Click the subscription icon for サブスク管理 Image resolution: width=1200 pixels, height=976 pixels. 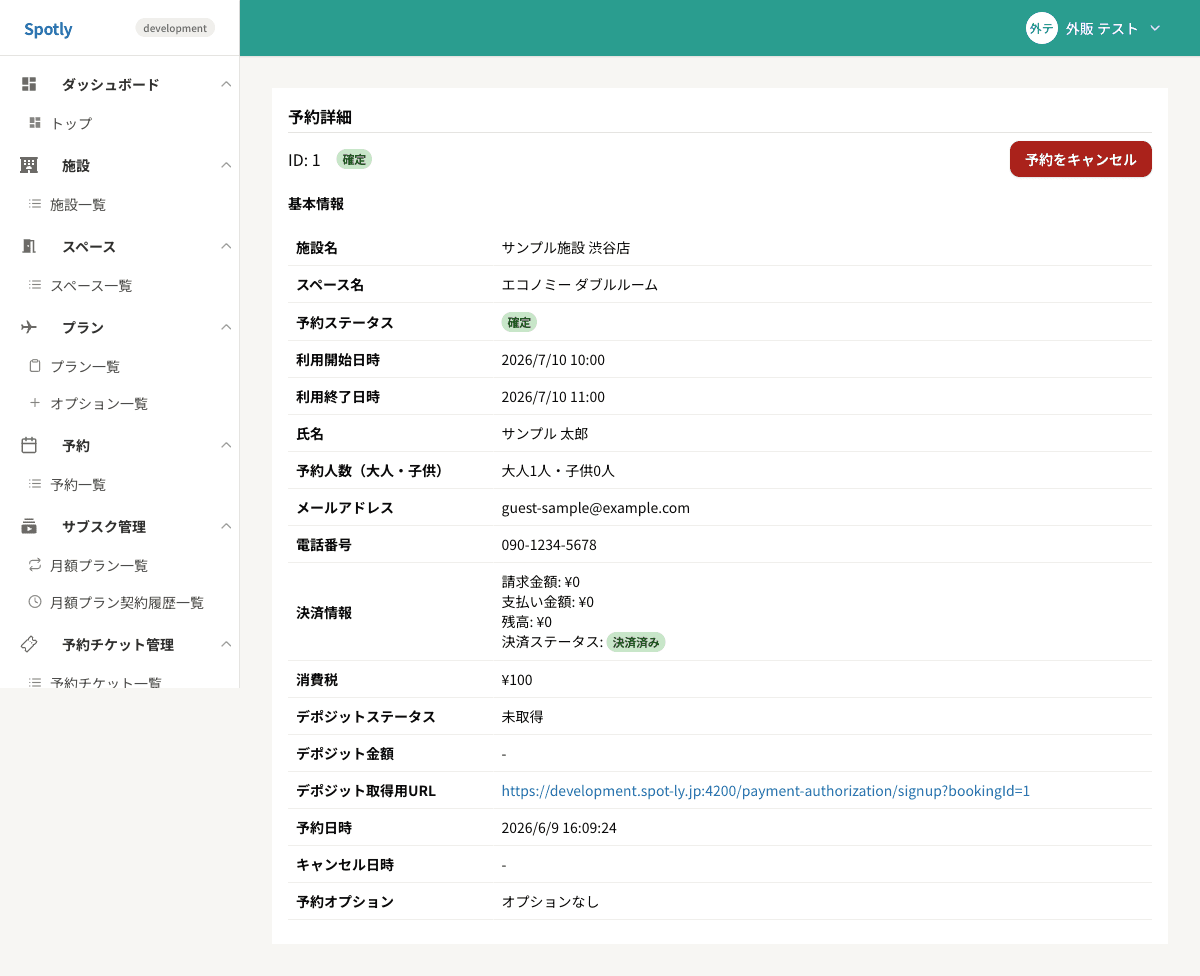[x=29, y=526]
